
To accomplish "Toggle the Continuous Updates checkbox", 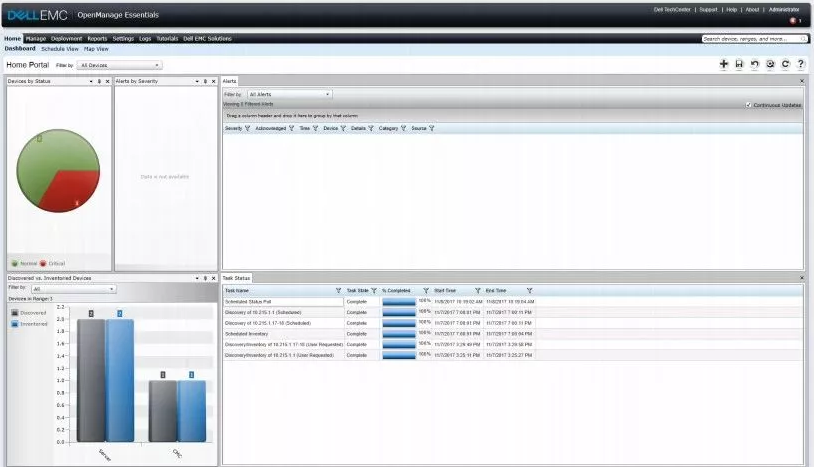I will [748, 105].
